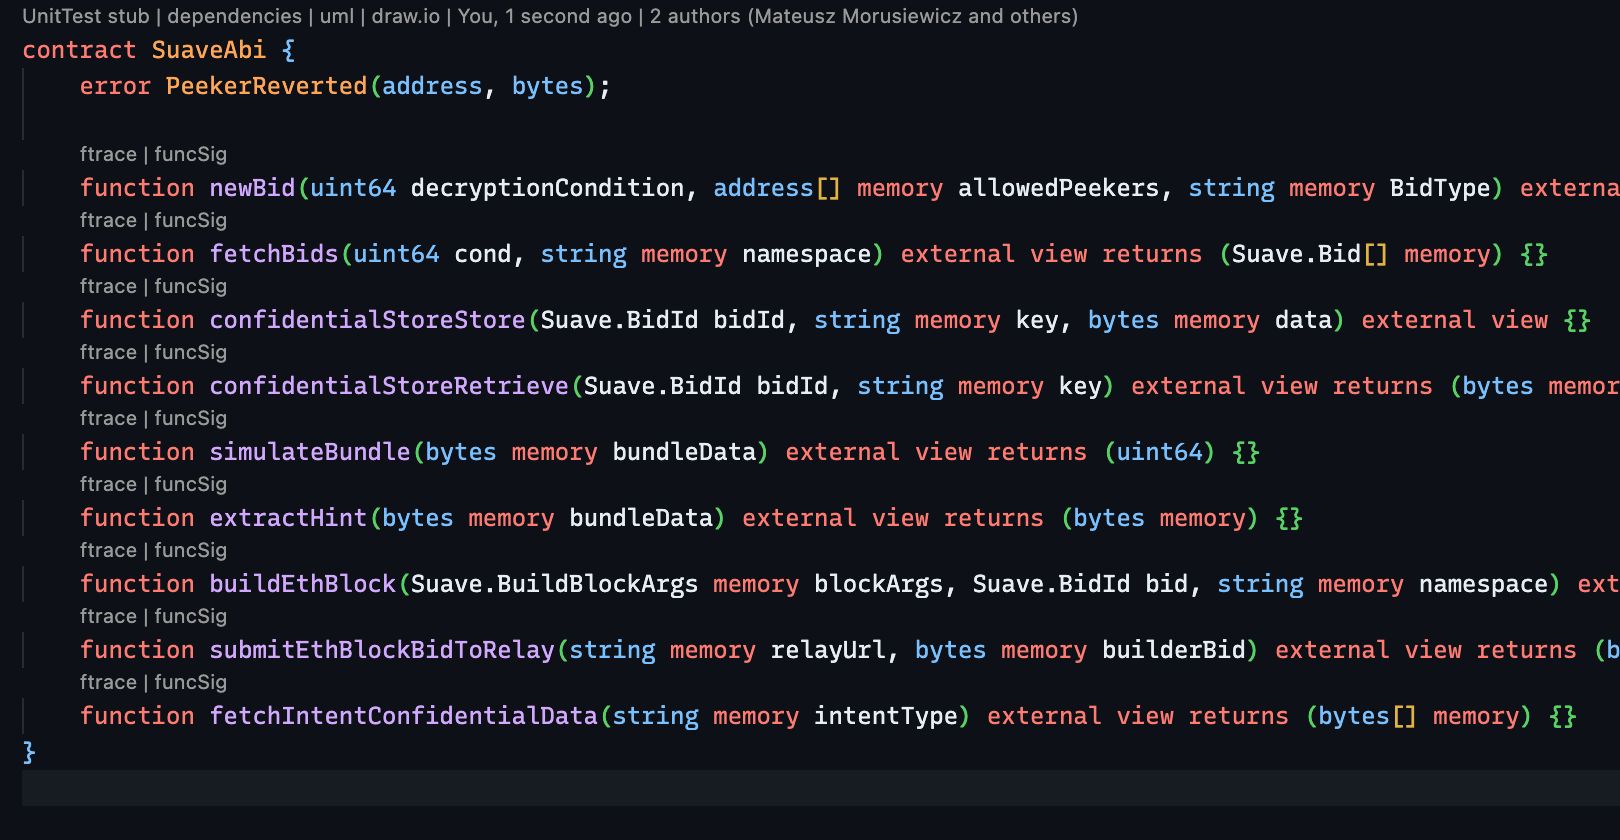Open the draw.io code lens link

(405, 16)
